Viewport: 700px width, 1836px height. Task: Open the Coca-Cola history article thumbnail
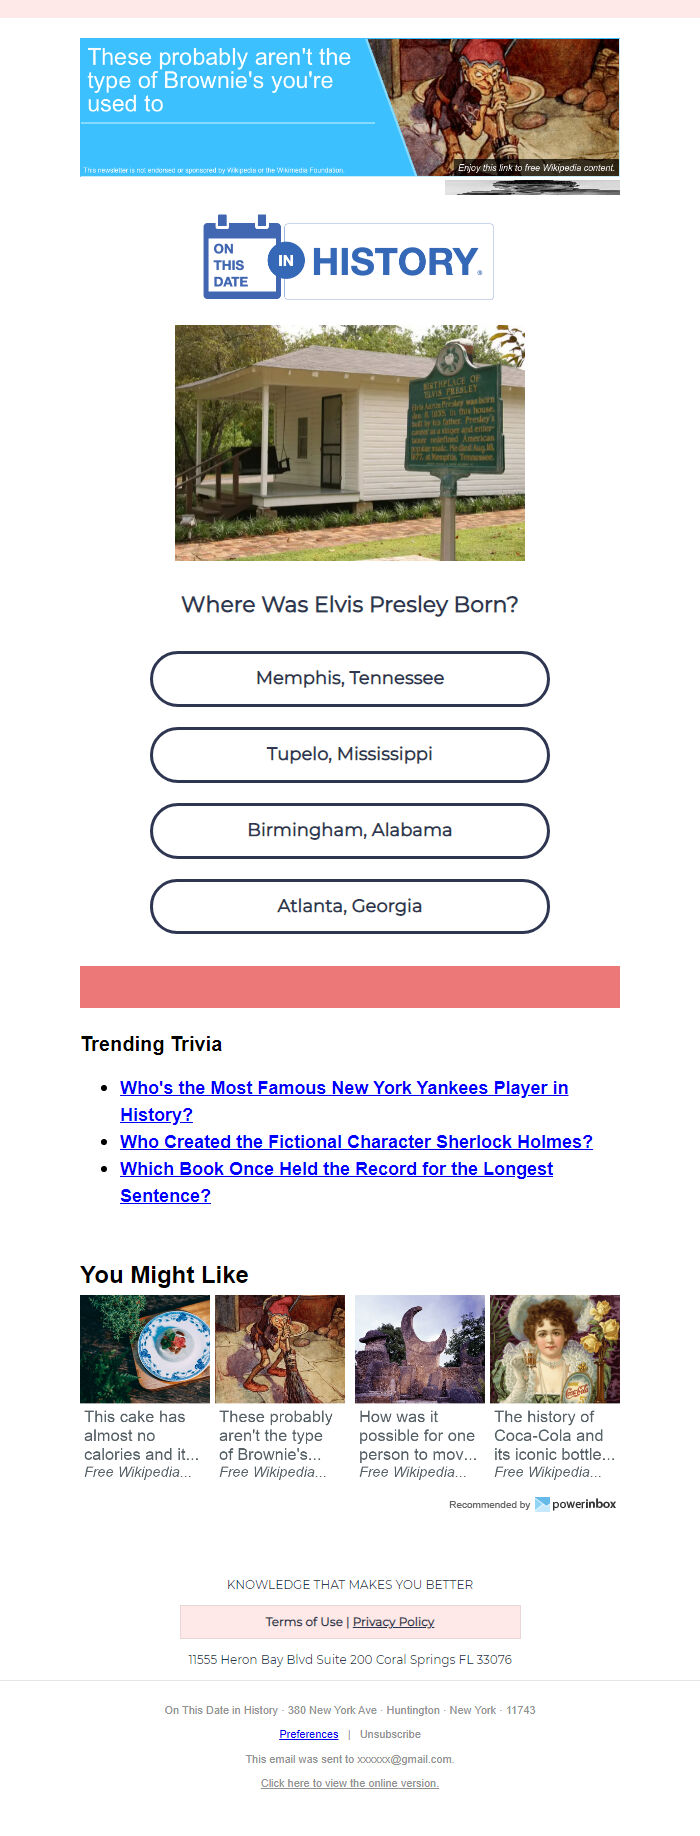555,1349
